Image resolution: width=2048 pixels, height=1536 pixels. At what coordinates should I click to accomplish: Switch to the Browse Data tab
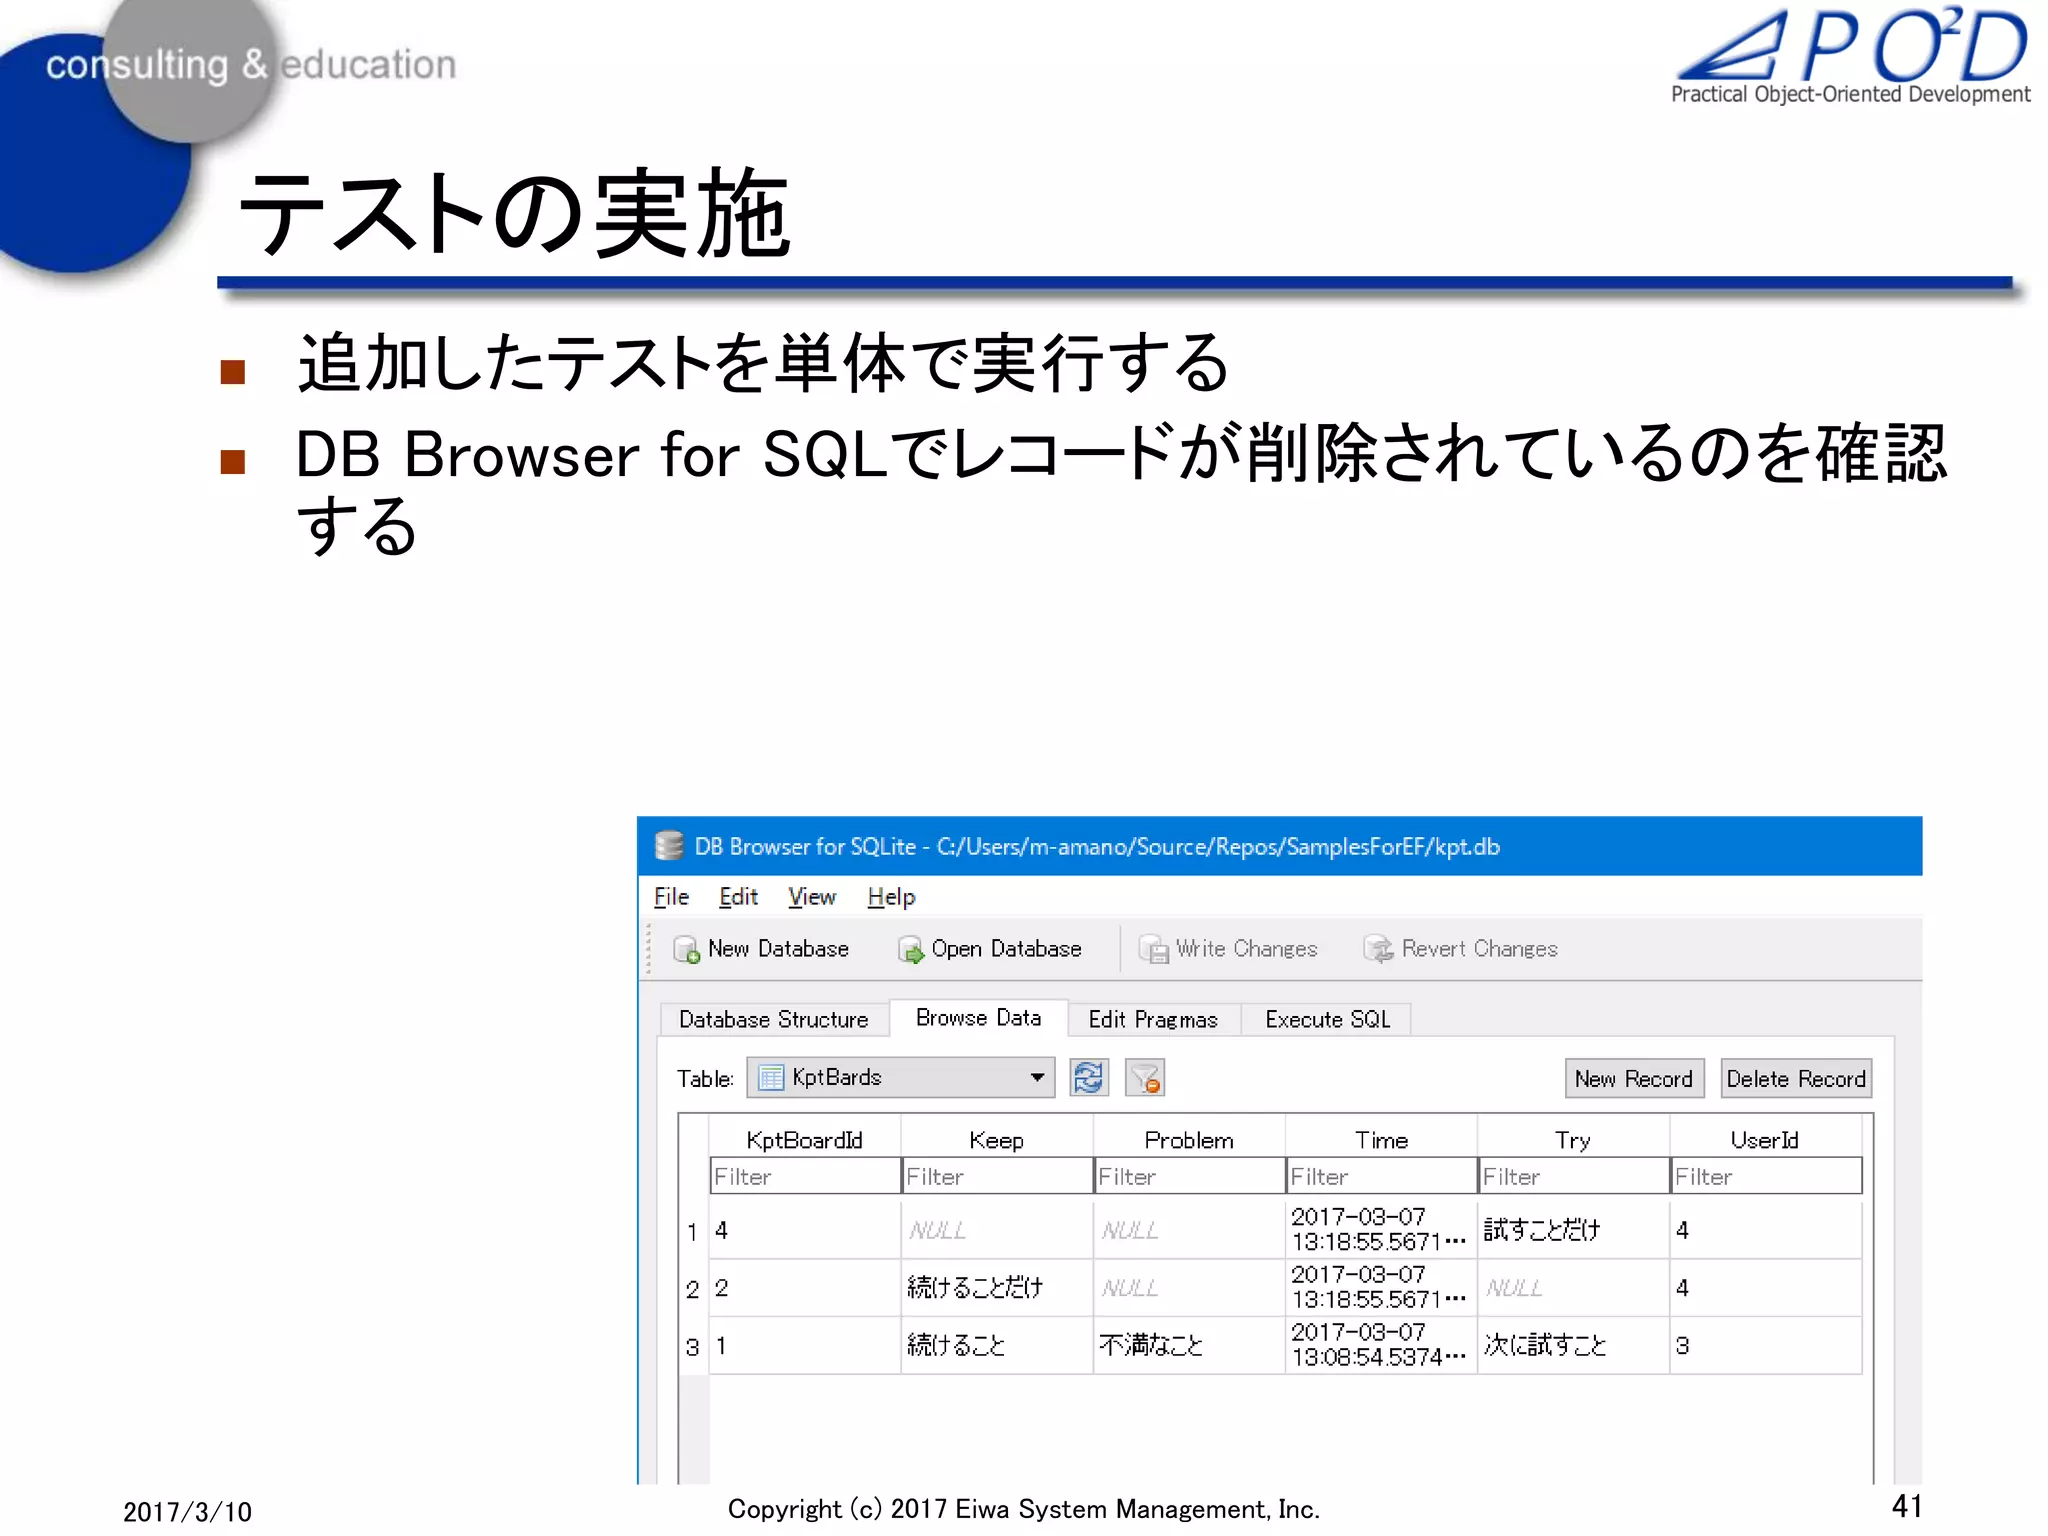978,1018
